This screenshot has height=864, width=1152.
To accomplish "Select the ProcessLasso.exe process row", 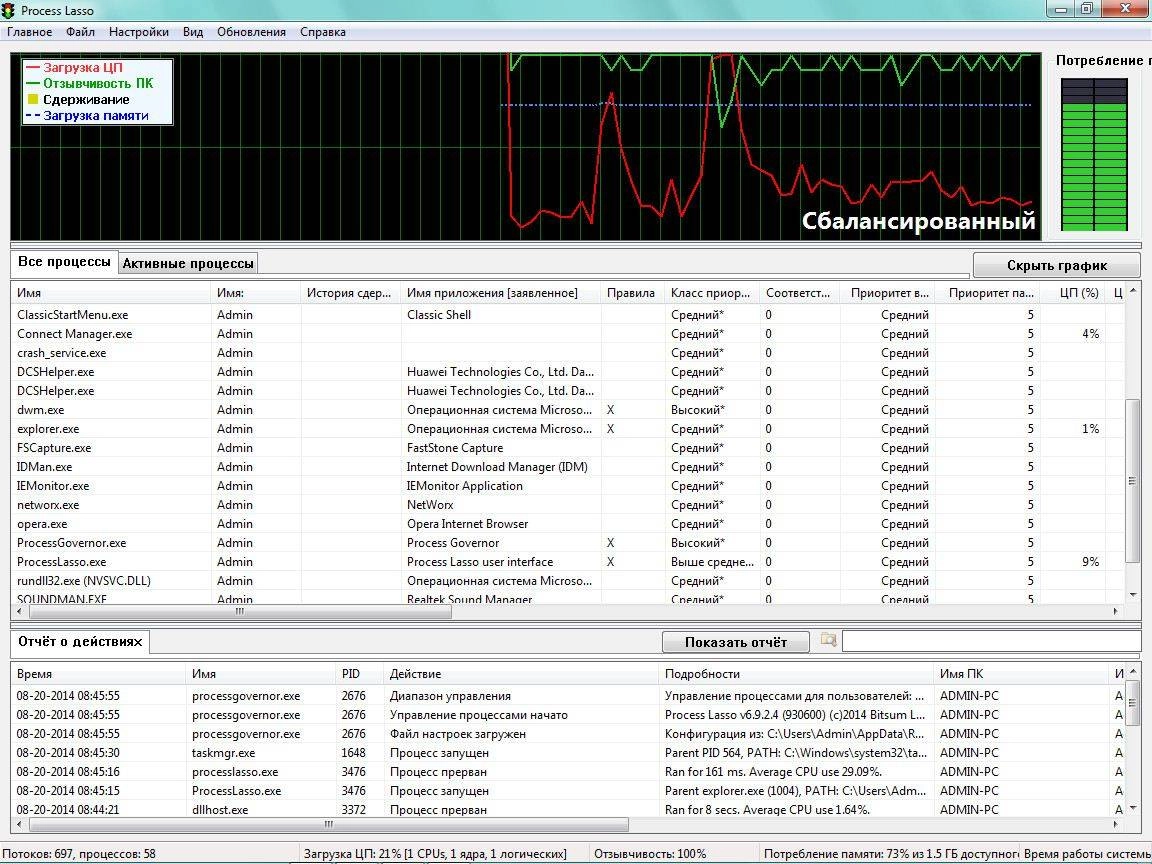I will (x=567, y=562).
